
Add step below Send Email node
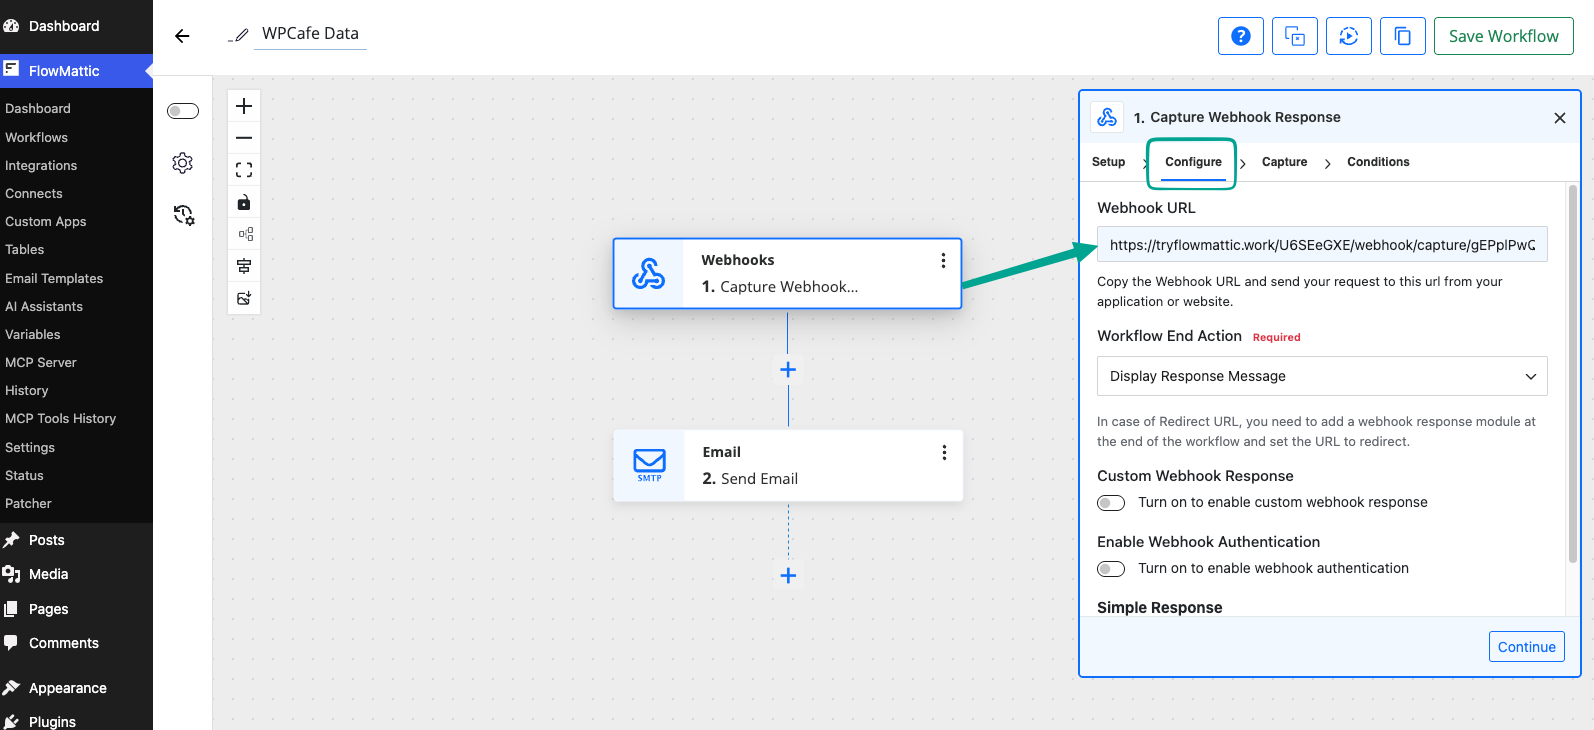click(x=788, y=575)
